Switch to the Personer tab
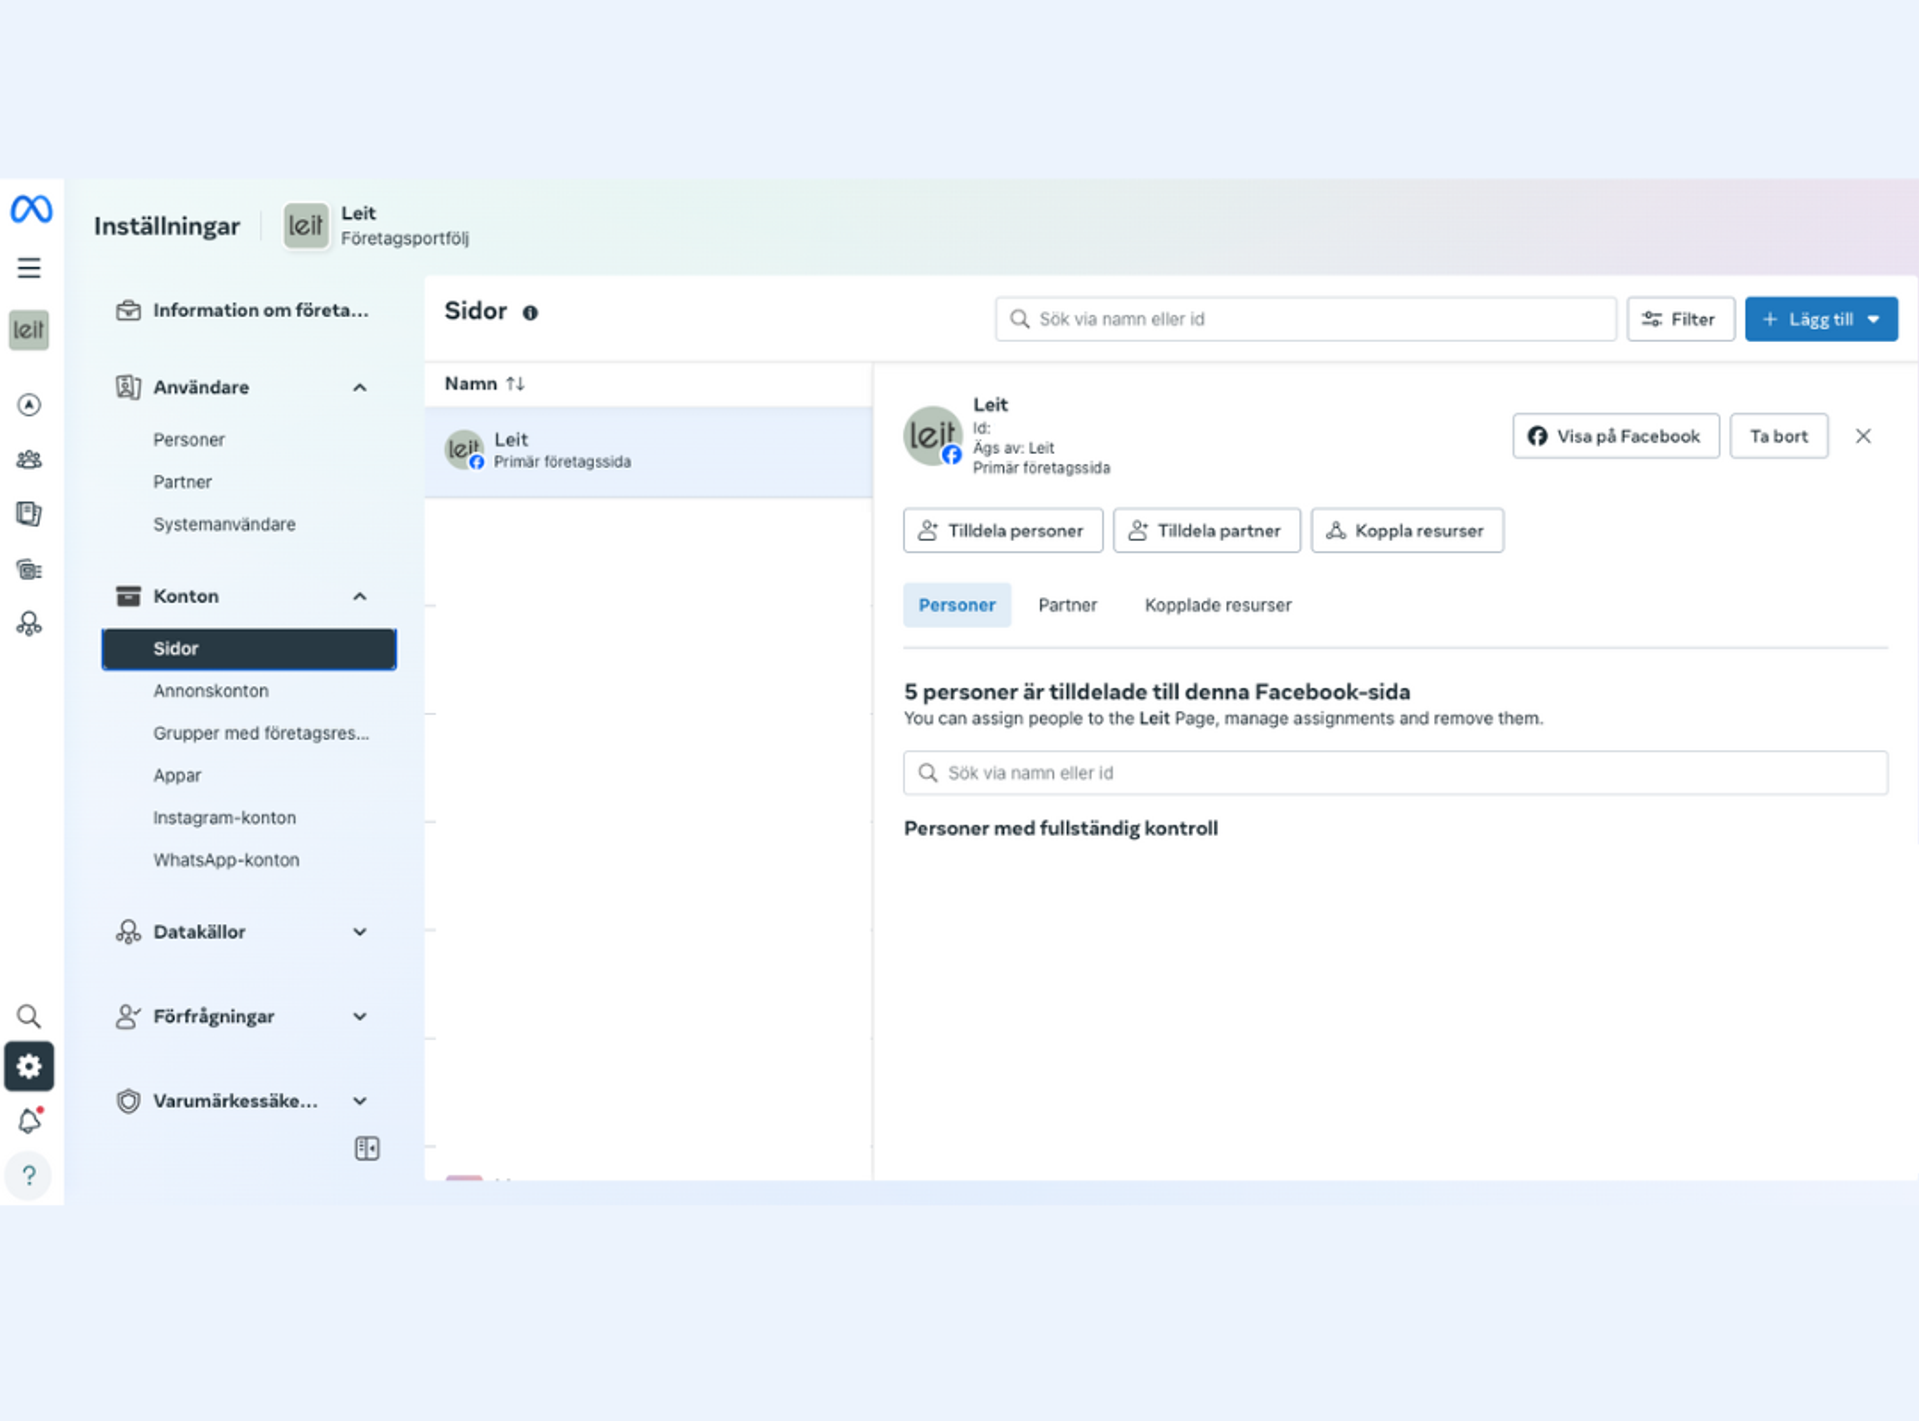Screen dimensions: 1919x1421 (x=957, y=605)
